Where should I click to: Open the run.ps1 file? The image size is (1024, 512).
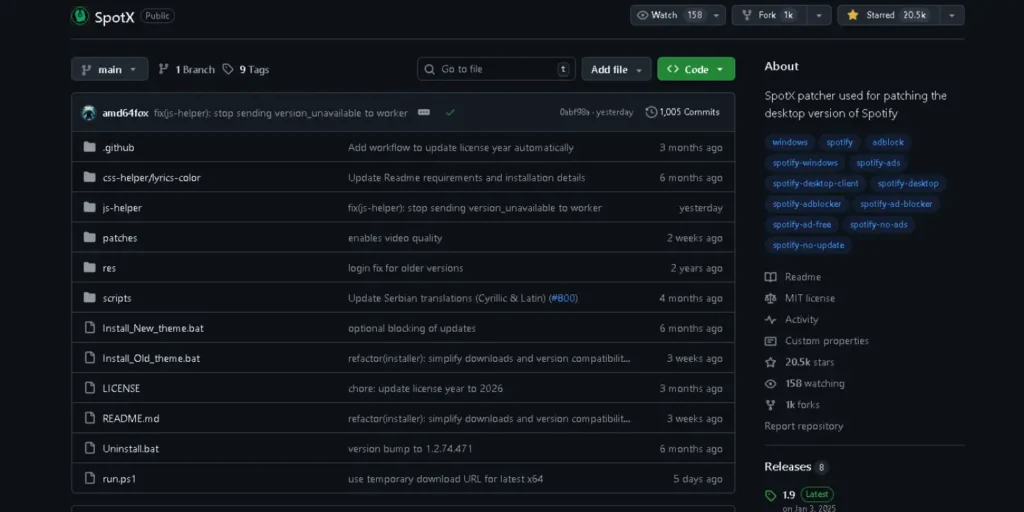pyautogui.click(x=119, y=478)
